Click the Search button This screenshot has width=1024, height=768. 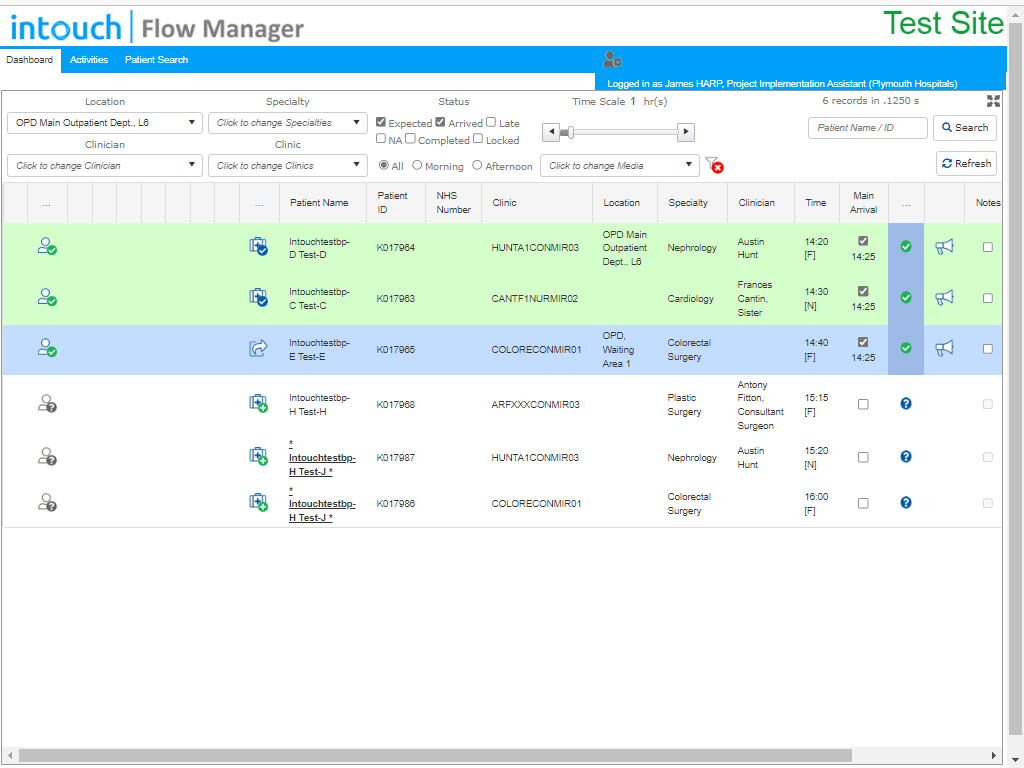click(965, 127)
